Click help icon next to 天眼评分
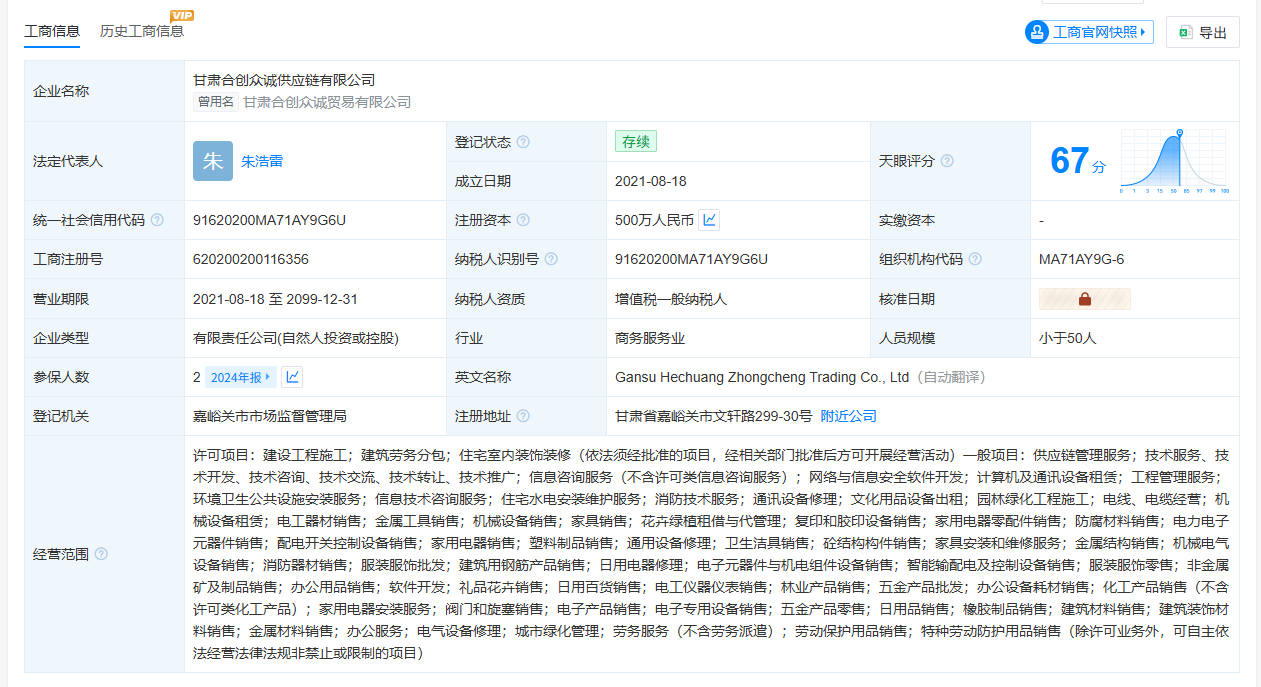Image resolution: width=1261 pixels, height=687 pixels. 947,161
